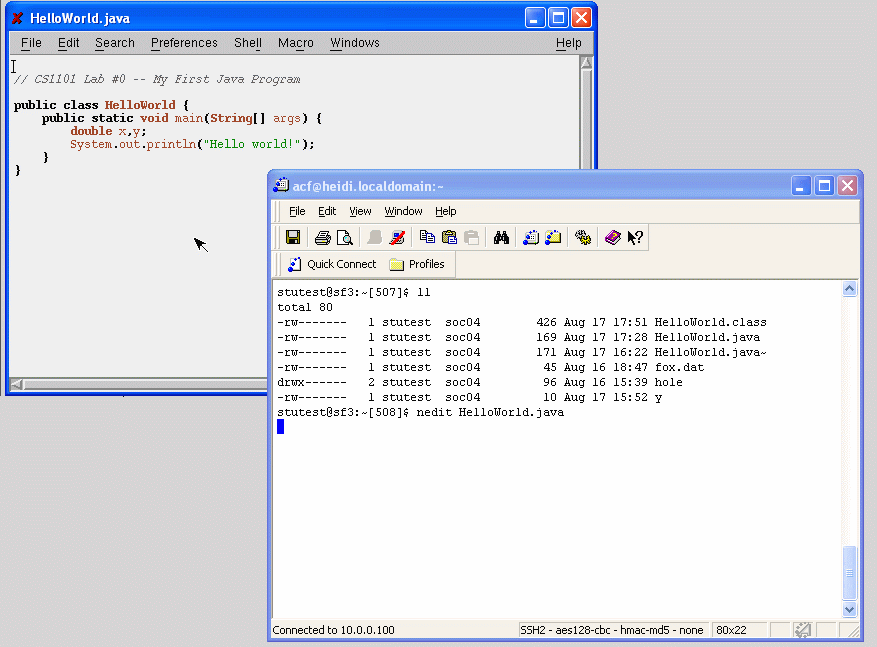Click the red X icon in HelloWorld.java title

(x=17, y=18)
